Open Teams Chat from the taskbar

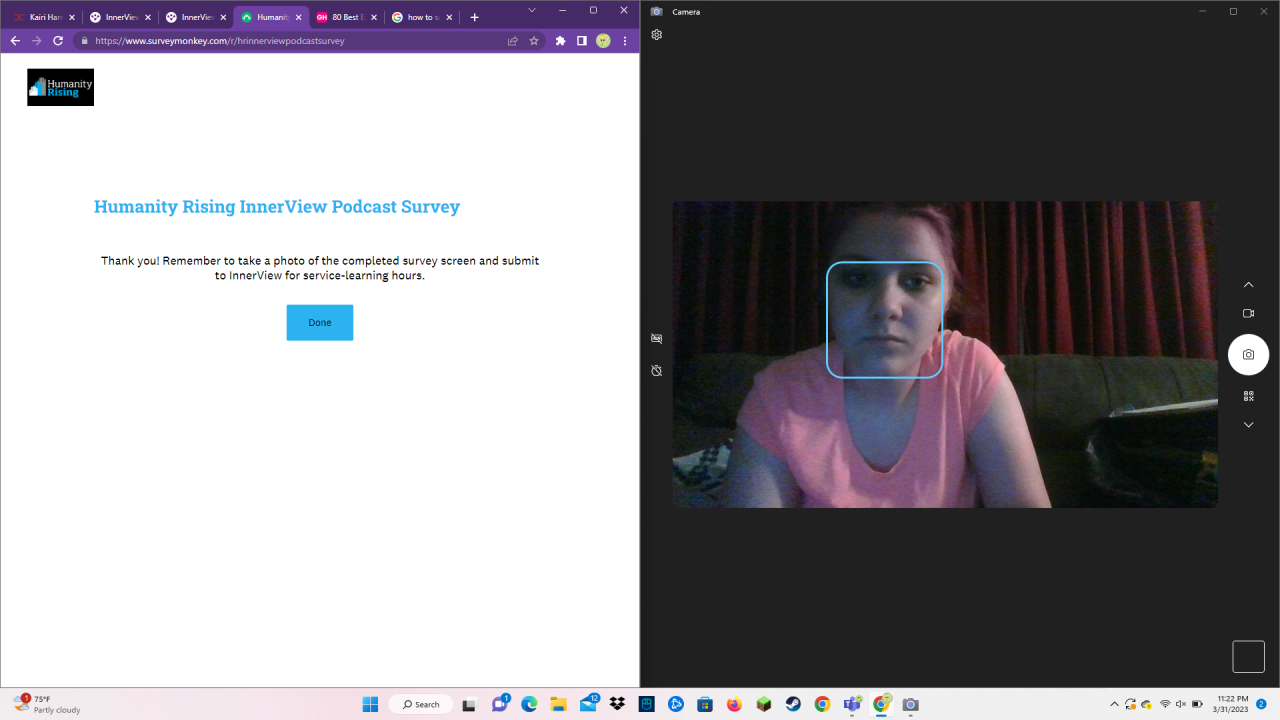(499, 704)
